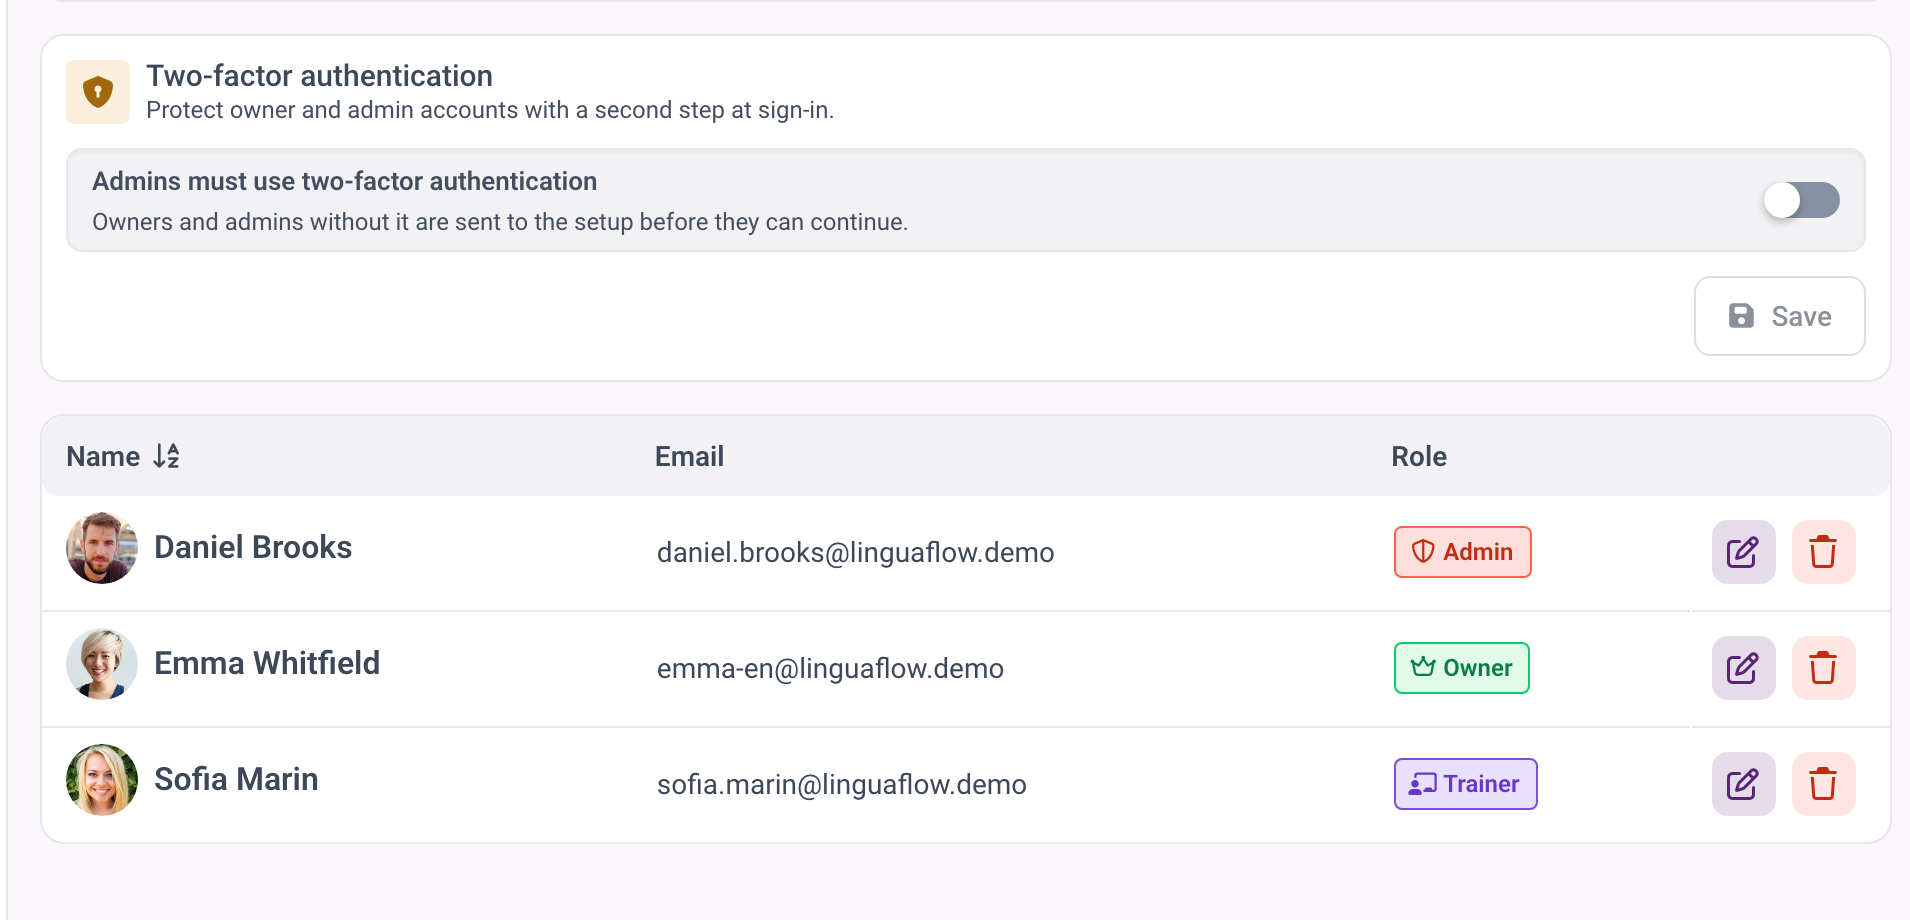Remove Sofia Marin with trash icon

pyautogui.click(x=1823, y=784)
